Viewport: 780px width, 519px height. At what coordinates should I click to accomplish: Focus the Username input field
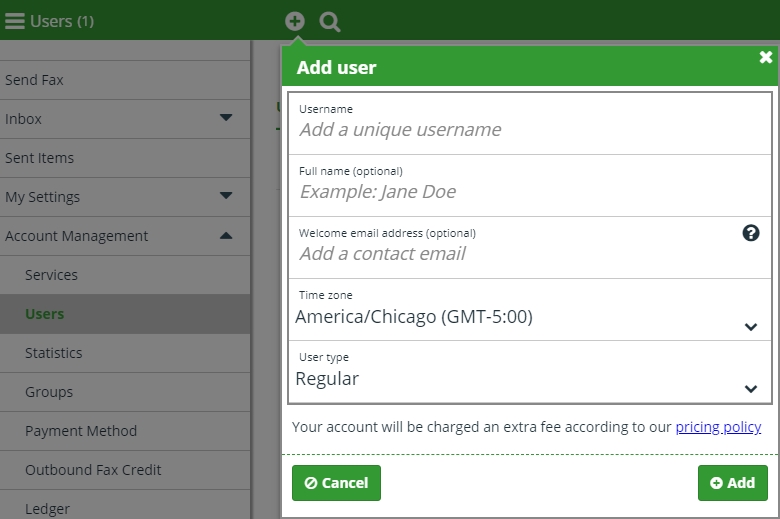(x=530, y=123)
